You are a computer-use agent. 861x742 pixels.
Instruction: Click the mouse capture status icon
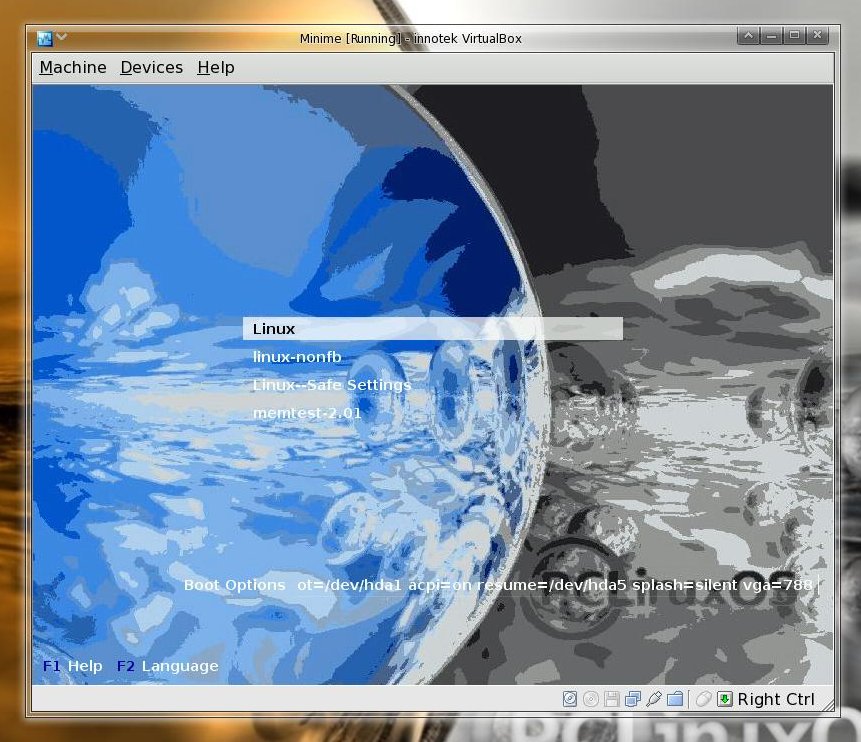click(703, 699)
